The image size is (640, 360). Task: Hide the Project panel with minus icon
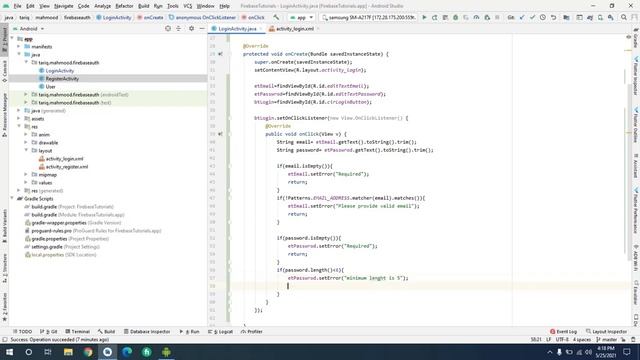pyautogui.click(x=202, y=29)
